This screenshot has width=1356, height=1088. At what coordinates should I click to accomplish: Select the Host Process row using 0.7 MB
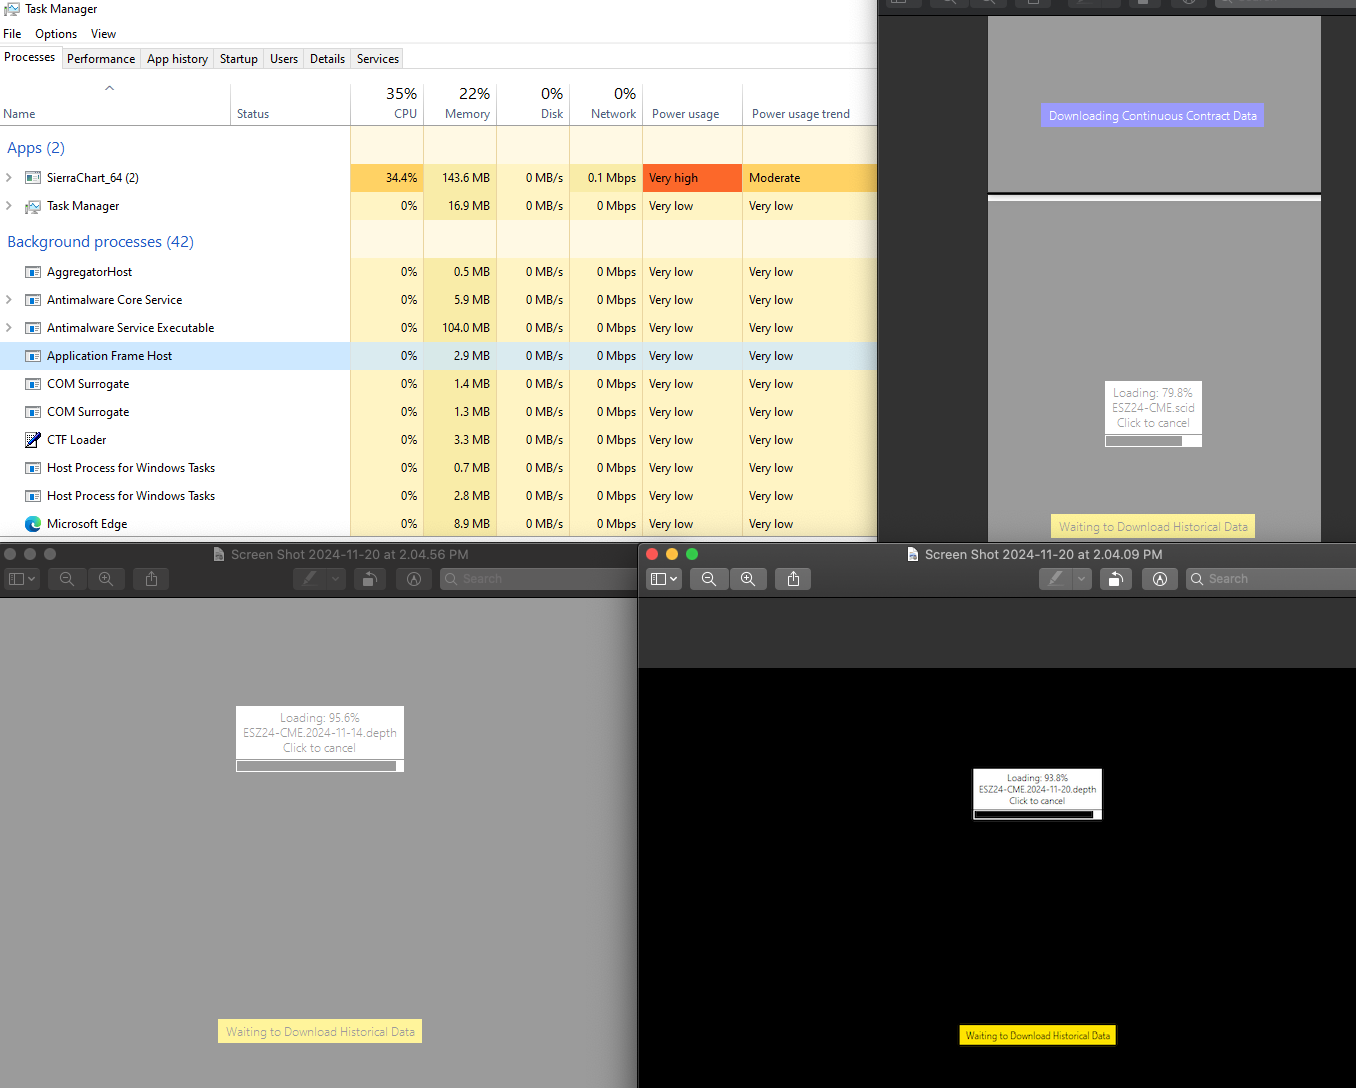[438, 468]
